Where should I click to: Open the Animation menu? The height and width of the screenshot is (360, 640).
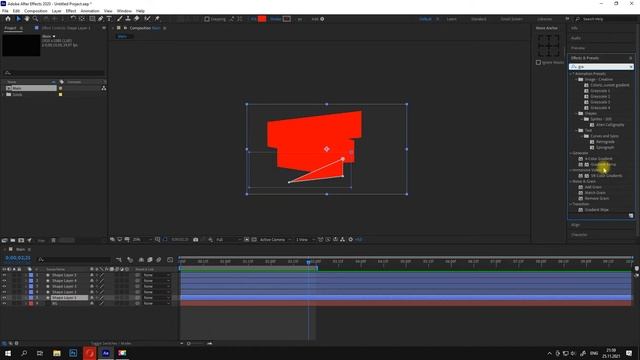[x=90, y=11]
